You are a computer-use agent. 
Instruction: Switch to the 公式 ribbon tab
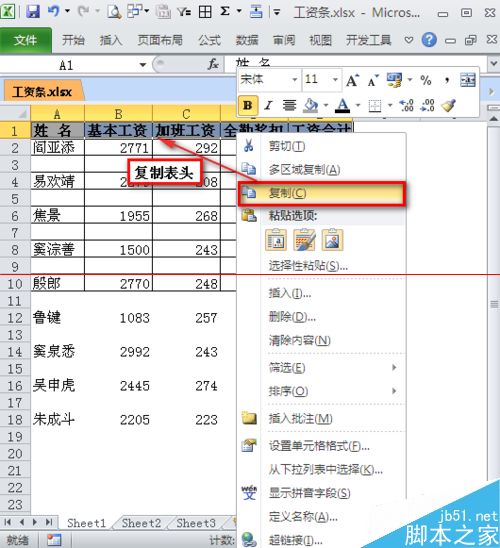[x=209, y=40]
